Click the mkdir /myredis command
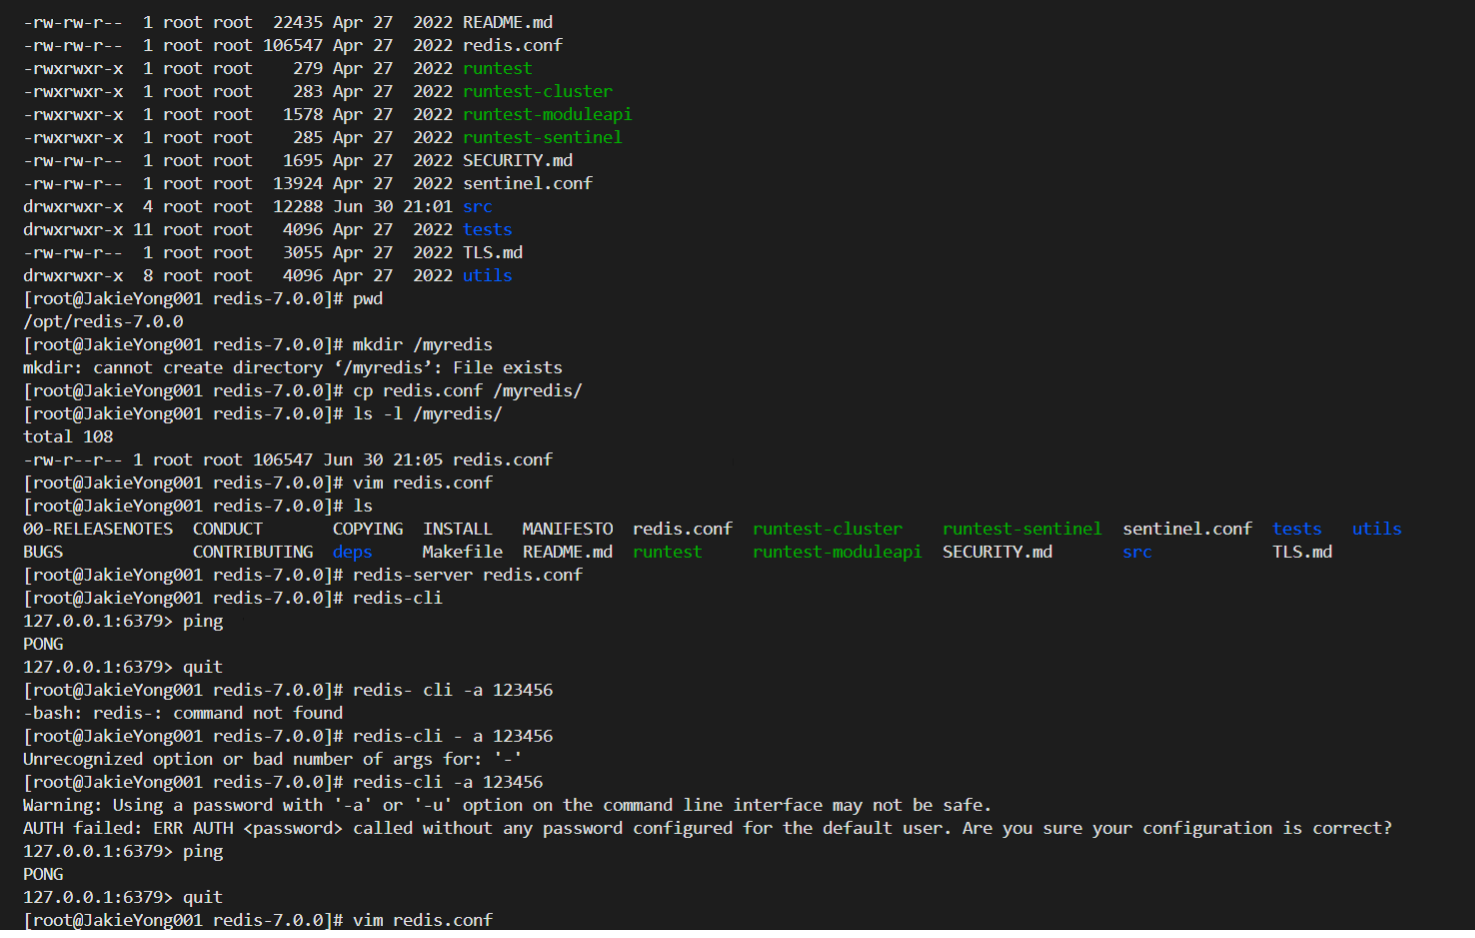The width and height of the screenshot is (1475, 938). pos(422,344)
